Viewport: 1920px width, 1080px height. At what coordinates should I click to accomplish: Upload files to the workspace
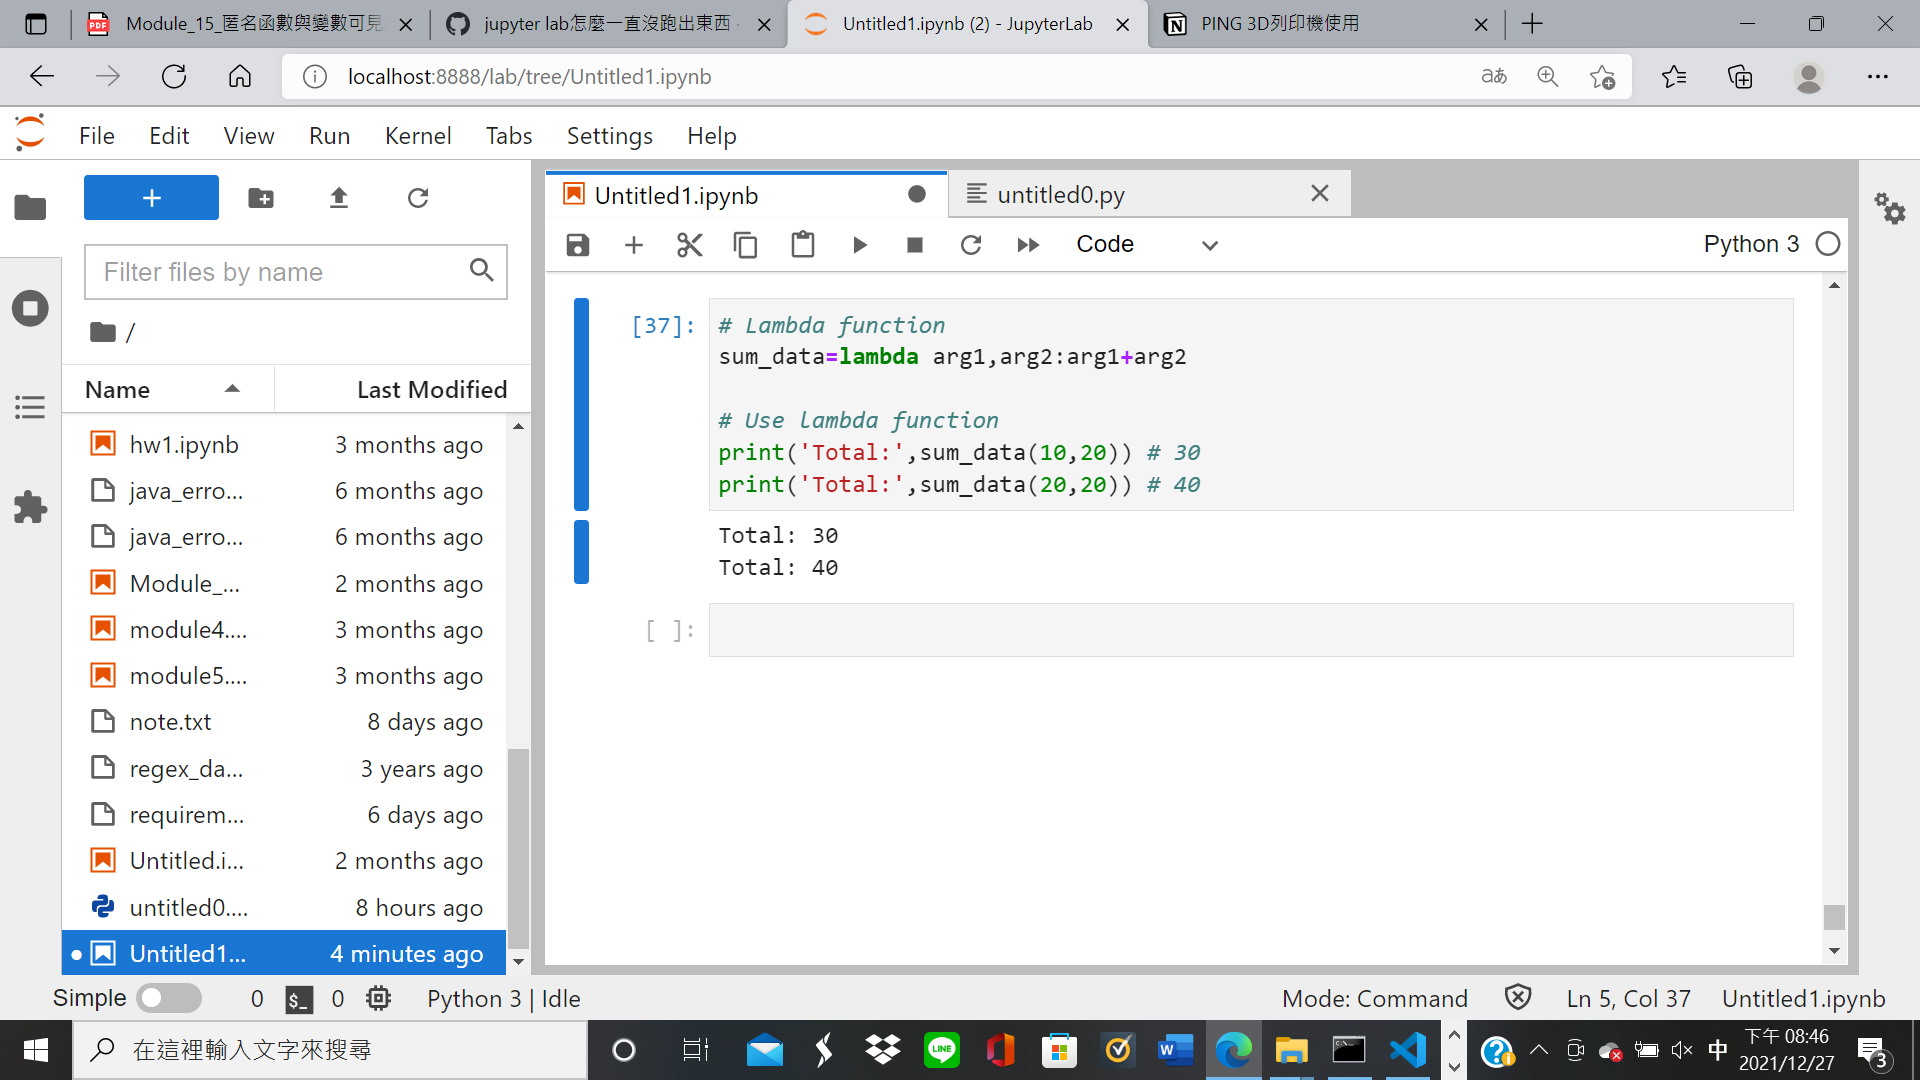(339, 198)
